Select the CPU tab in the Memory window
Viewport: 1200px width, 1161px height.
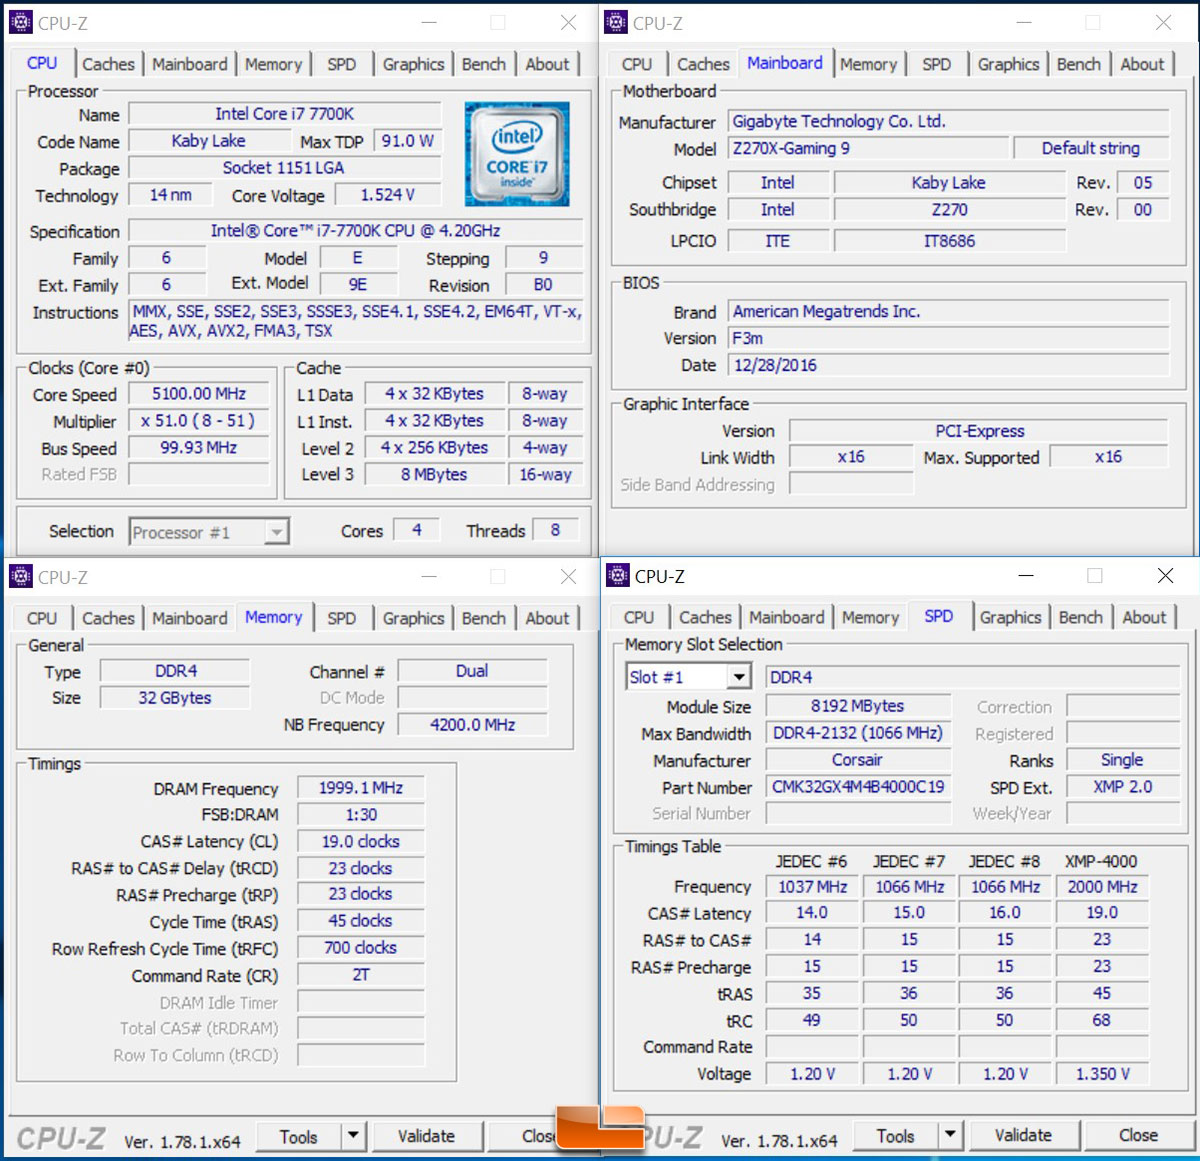click(x=42, y=618)
